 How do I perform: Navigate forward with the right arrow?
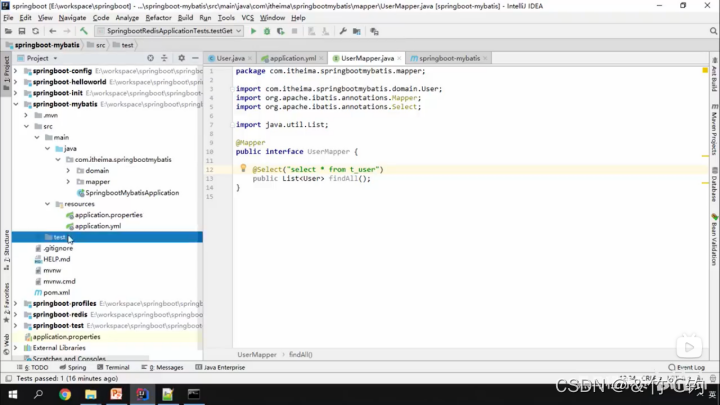(67, 31)
